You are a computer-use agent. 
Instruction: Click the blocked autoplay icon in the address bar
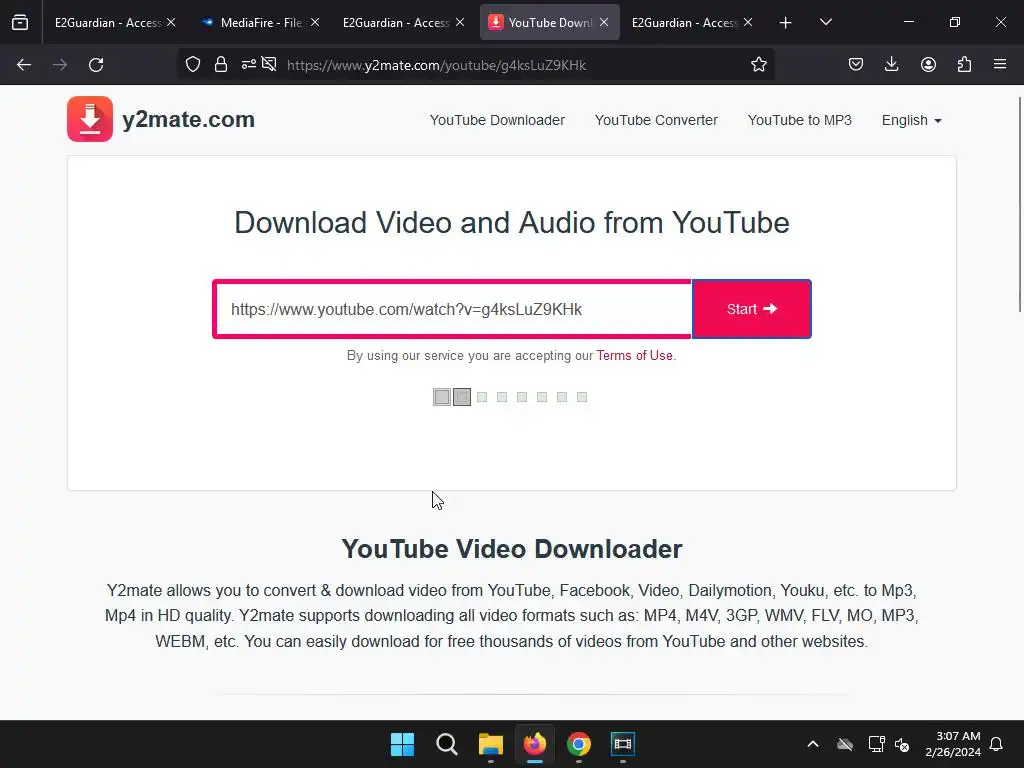[269, 64]
